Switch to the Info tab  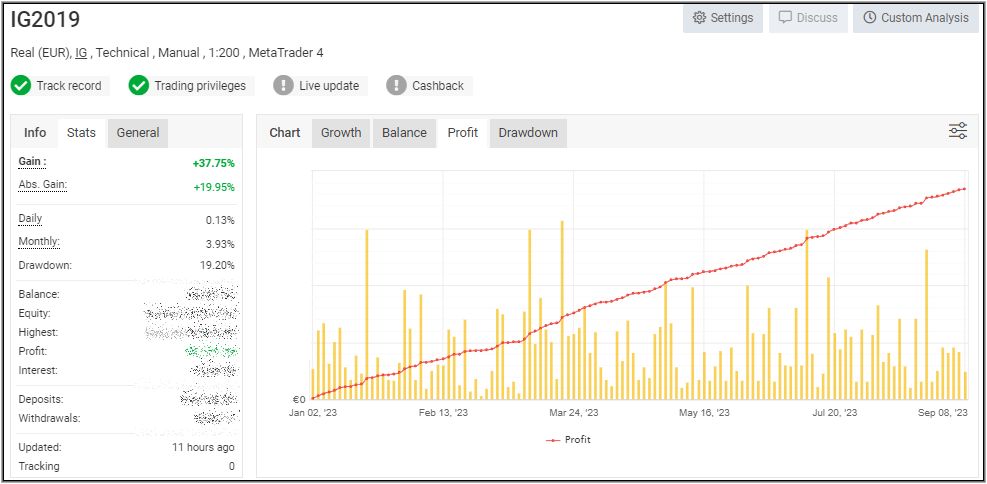(35, 133)
